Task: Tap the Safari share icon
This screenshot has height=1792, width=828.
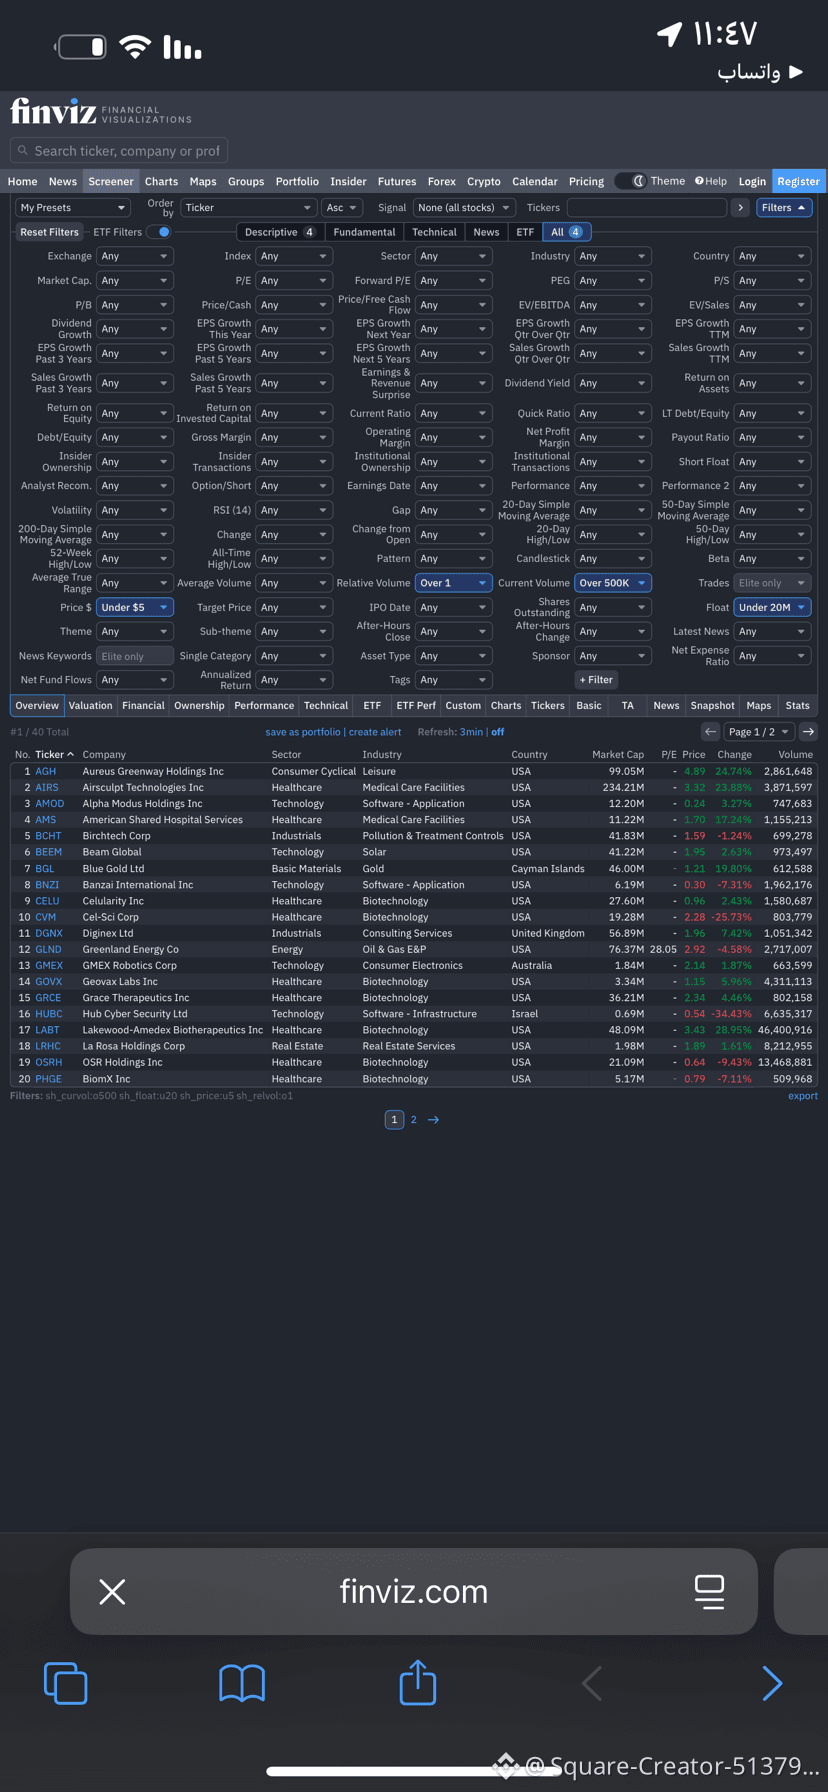Action: (x=418, y=1681)
